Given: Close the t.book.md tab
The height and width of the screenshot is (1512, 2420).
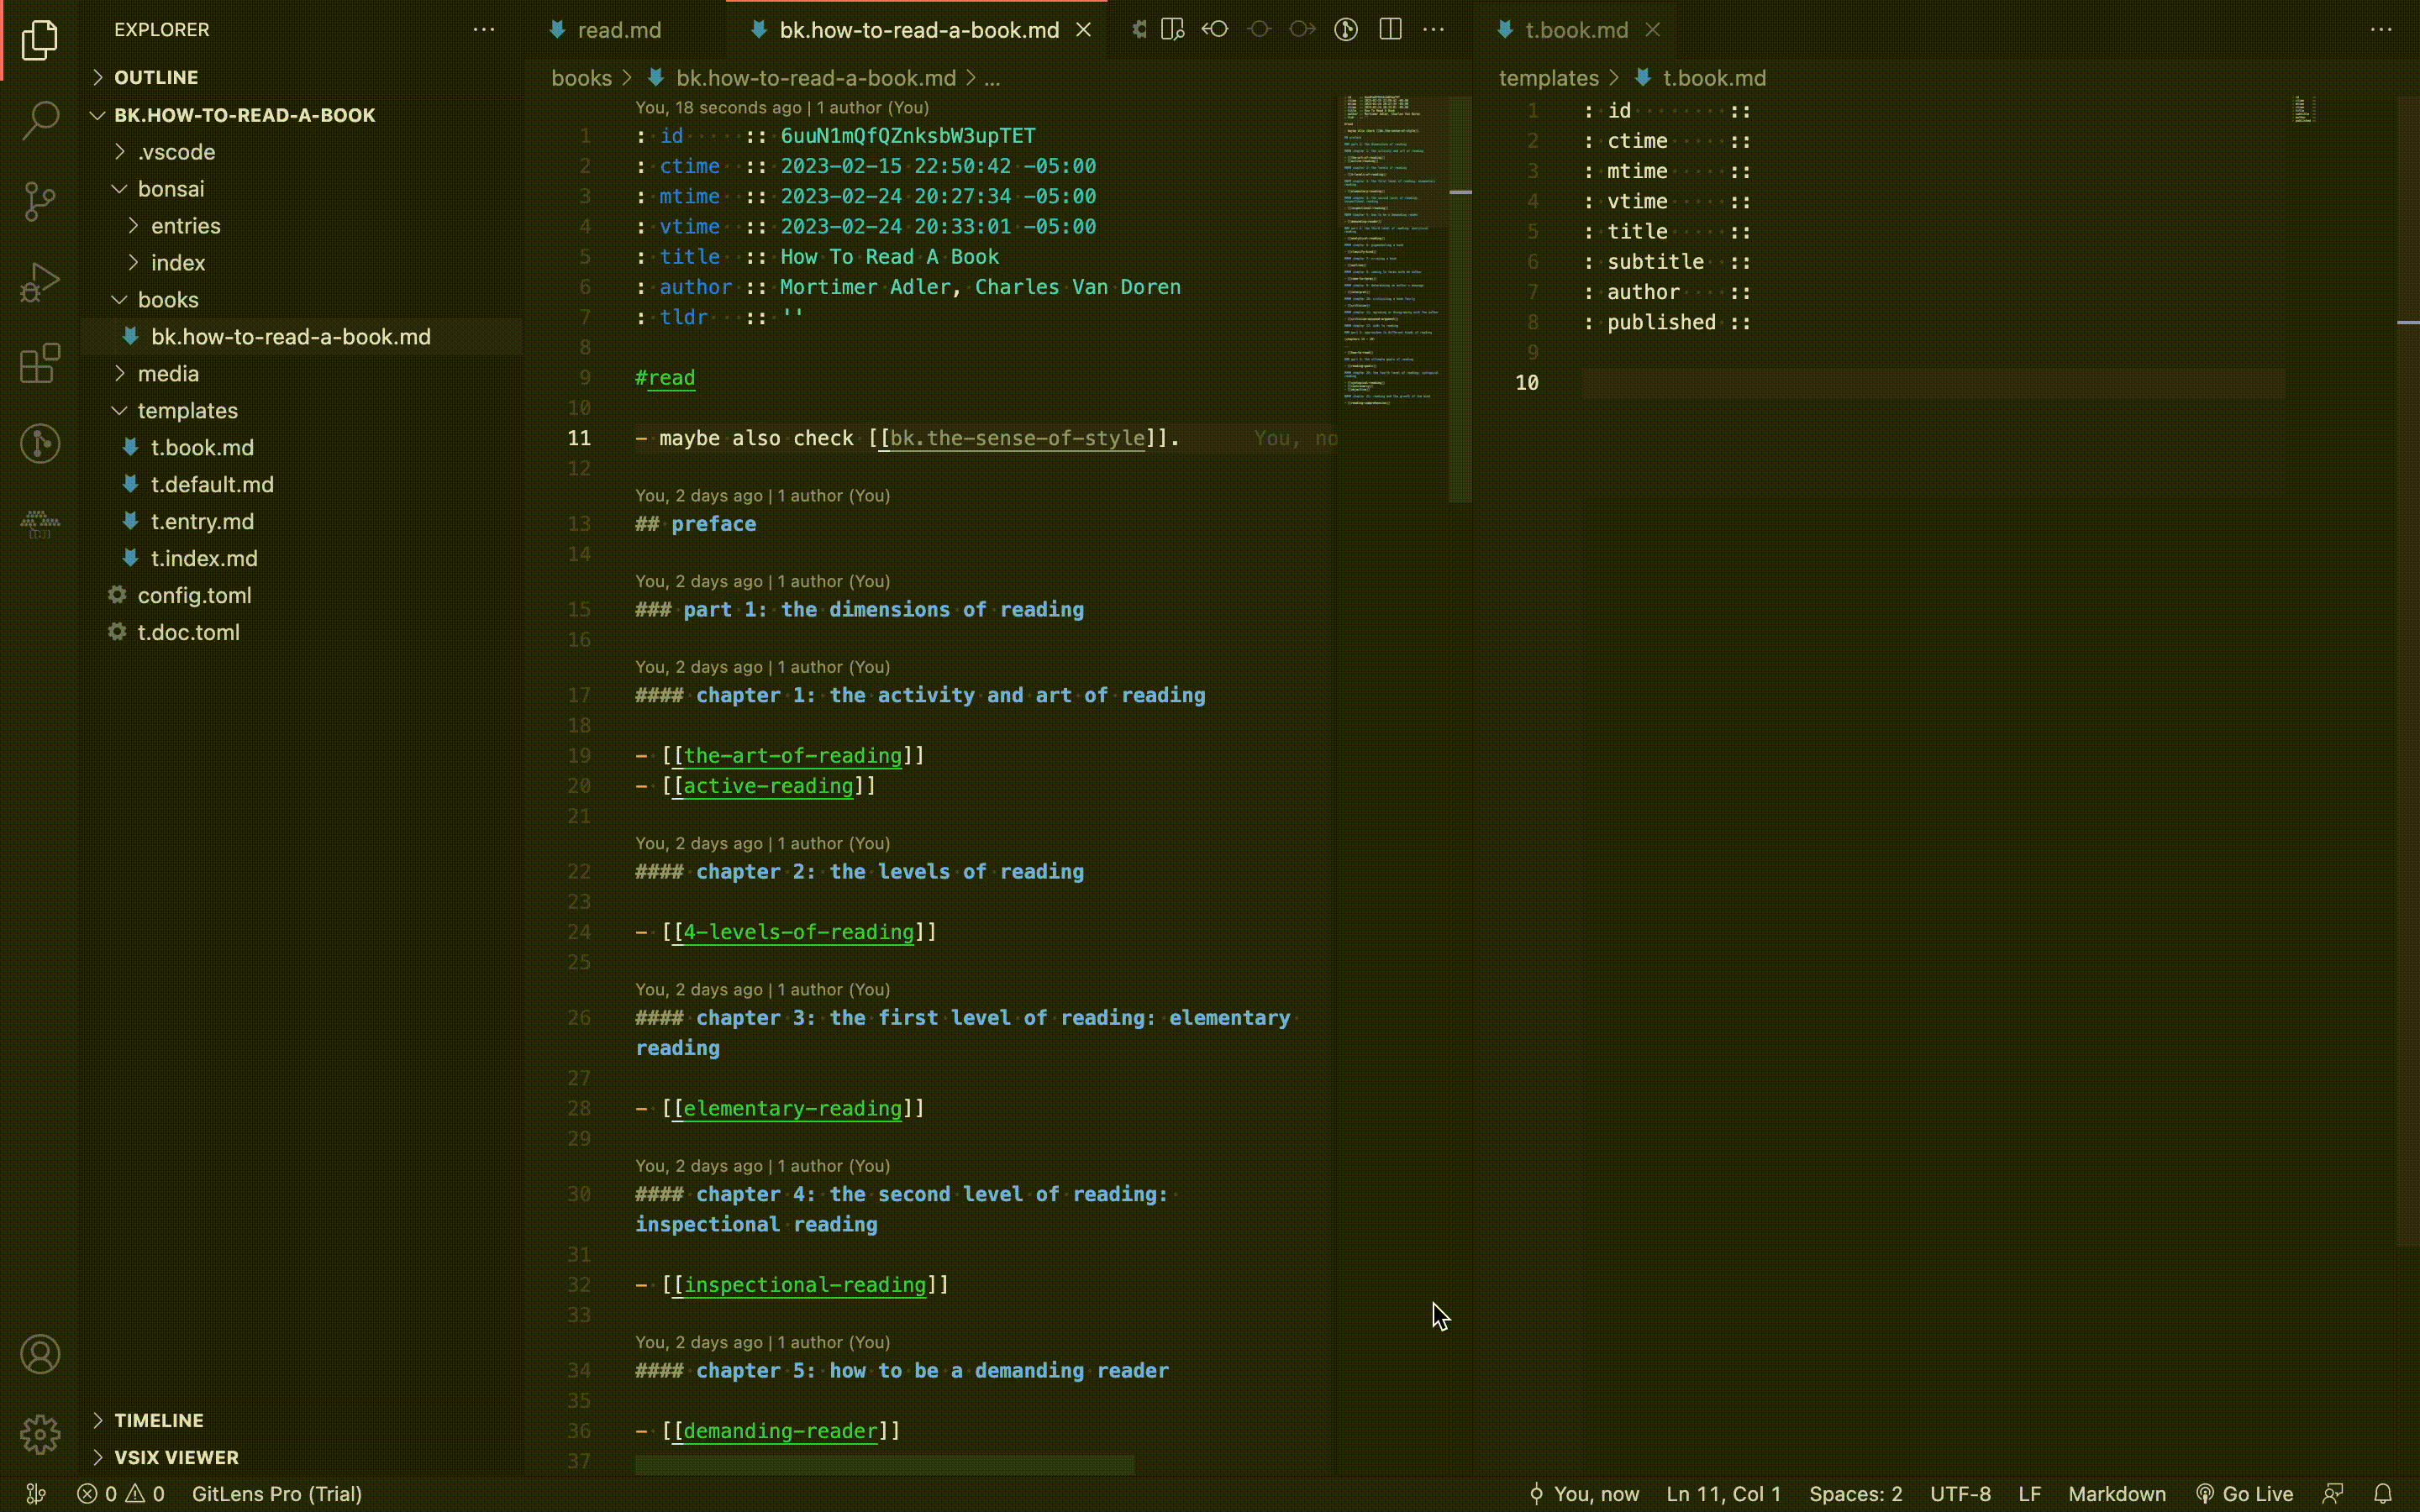Looking at the screenshot, I should click(1653, 30).
